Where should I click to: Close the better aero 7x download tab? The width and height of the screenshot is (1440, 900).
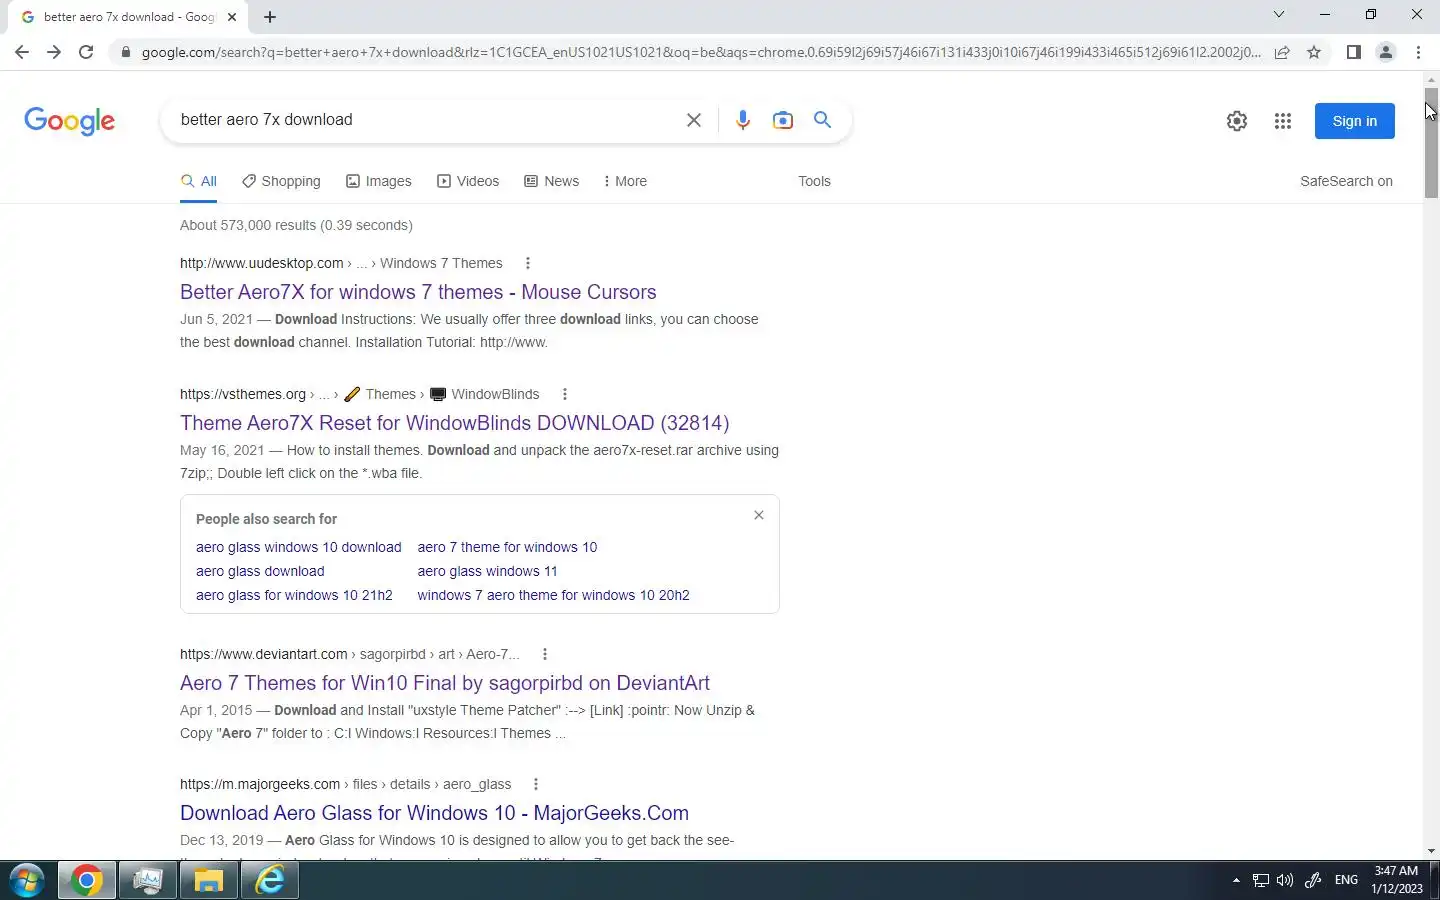point(232,17)
